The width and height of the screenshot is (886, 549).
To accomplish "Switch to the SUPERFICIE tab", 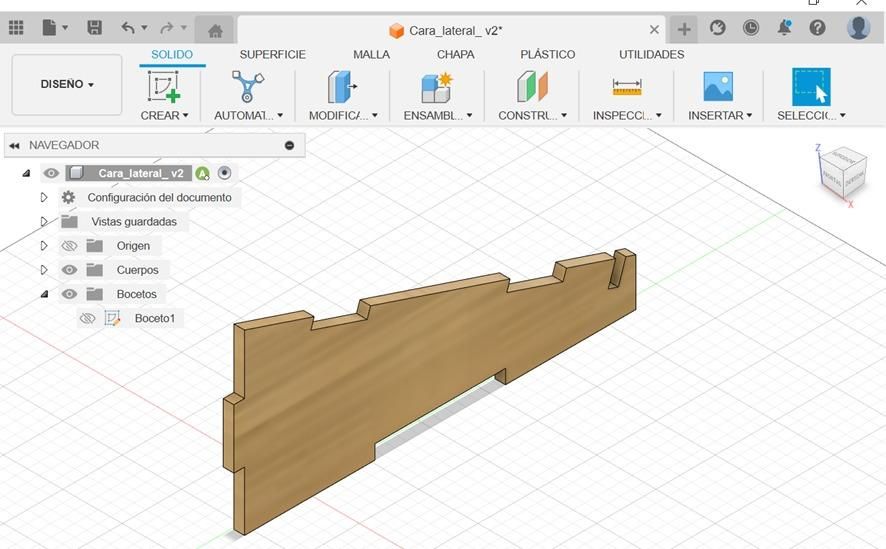I will point(272,55).
